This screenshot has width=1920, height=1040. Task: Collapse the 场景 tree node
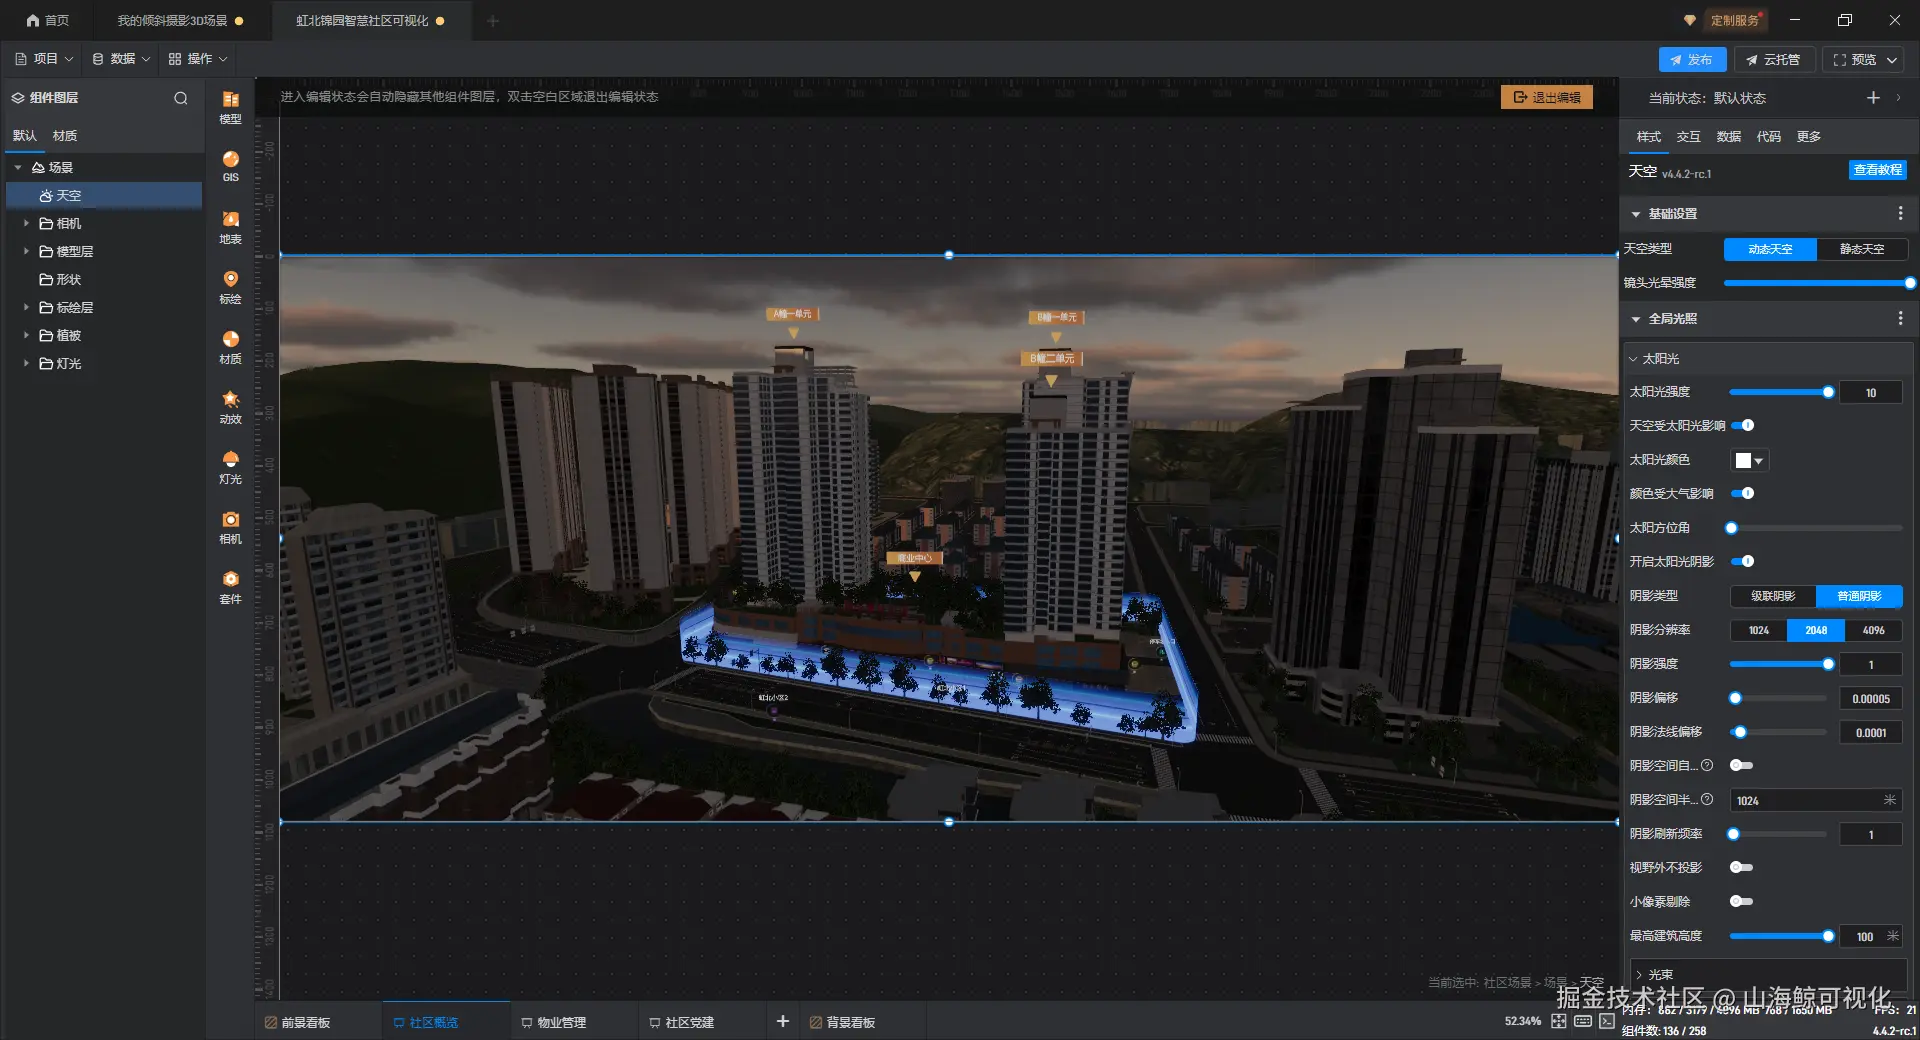pos(18,167)
